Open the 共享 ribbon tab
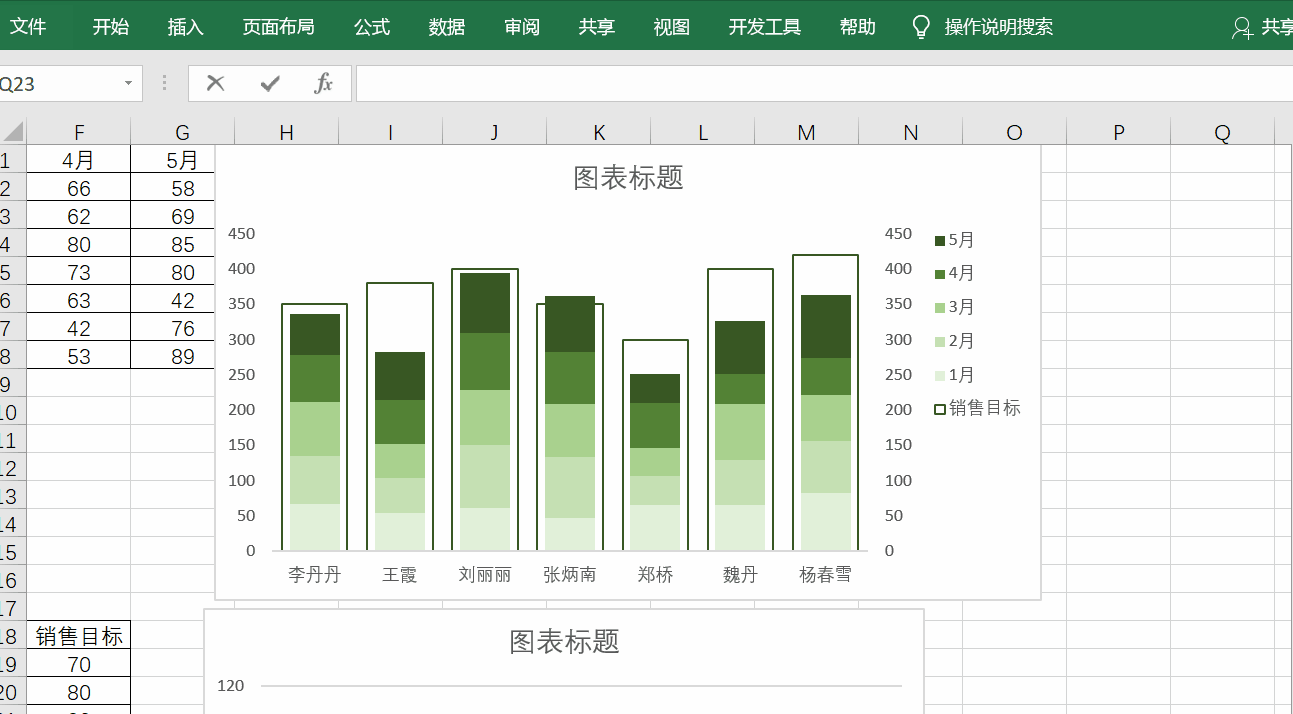 (597, 27)
